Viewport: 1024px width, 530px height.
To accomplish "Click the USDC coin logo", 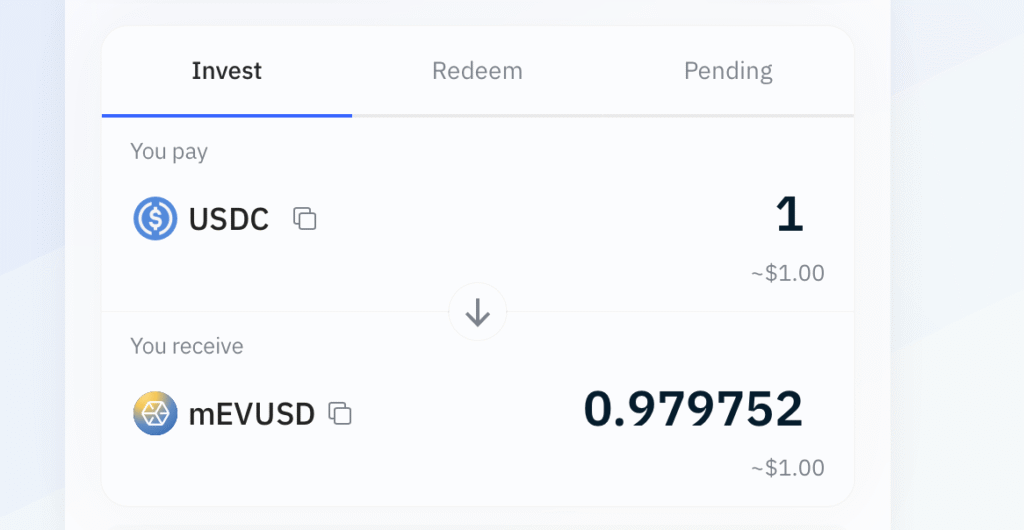I will [x=155, y=218].
